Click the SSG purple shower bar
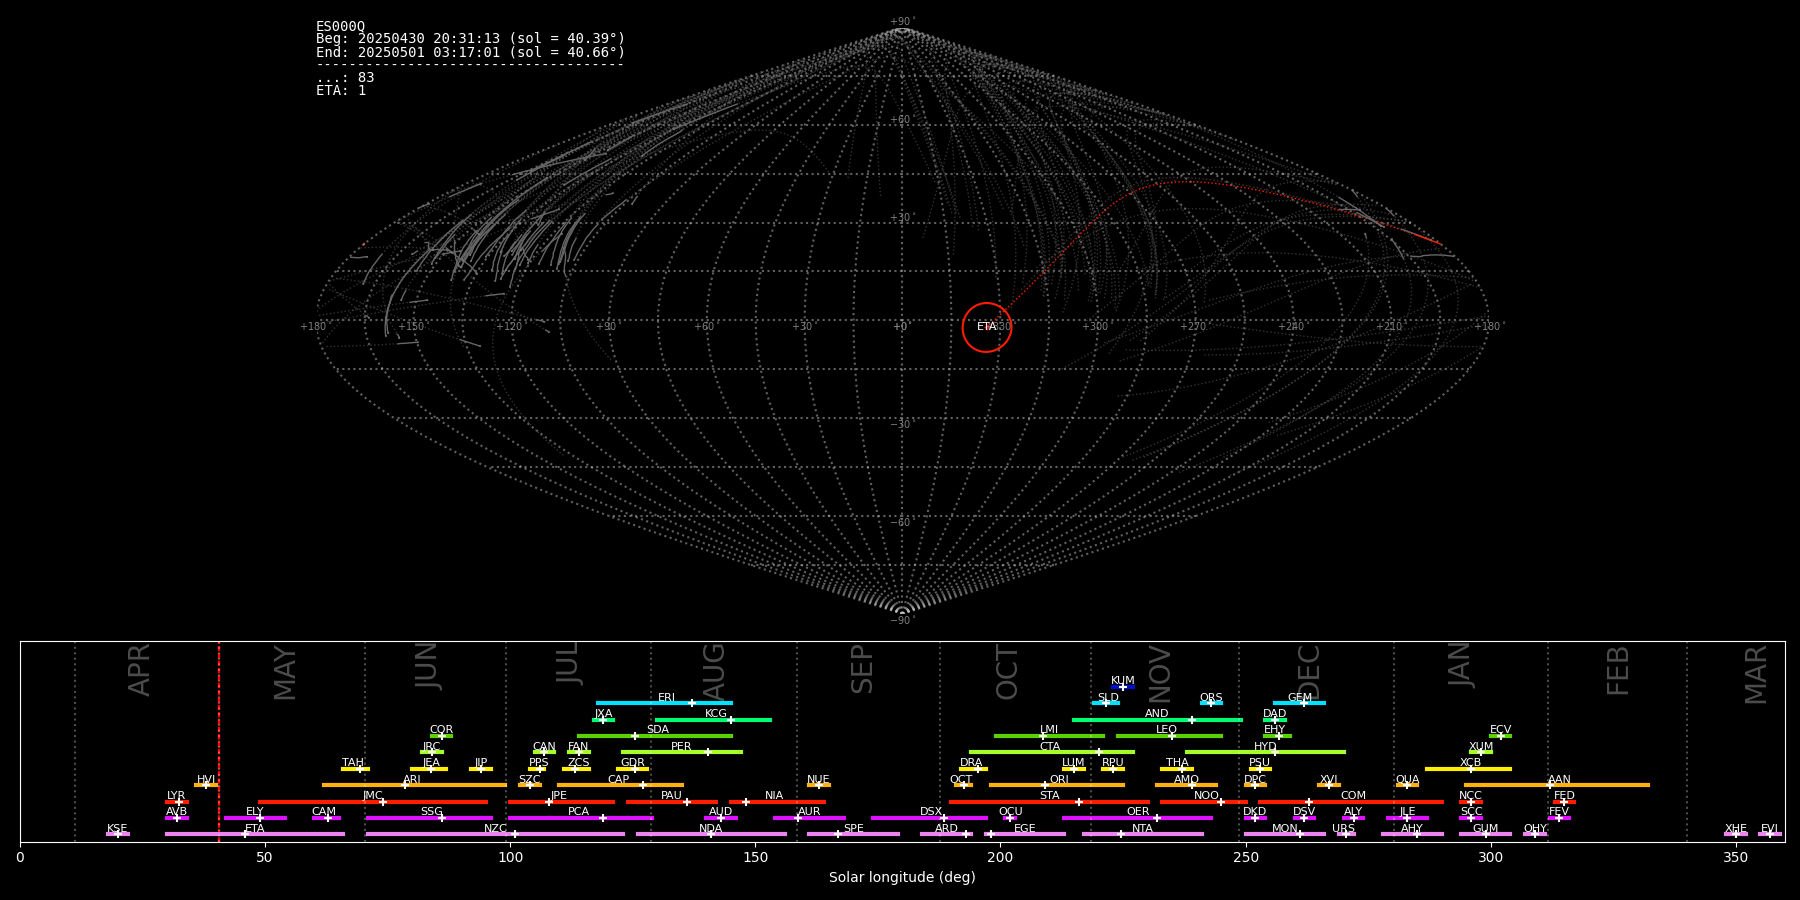This screenshot has height=900, width=1800. click(429, 818)
